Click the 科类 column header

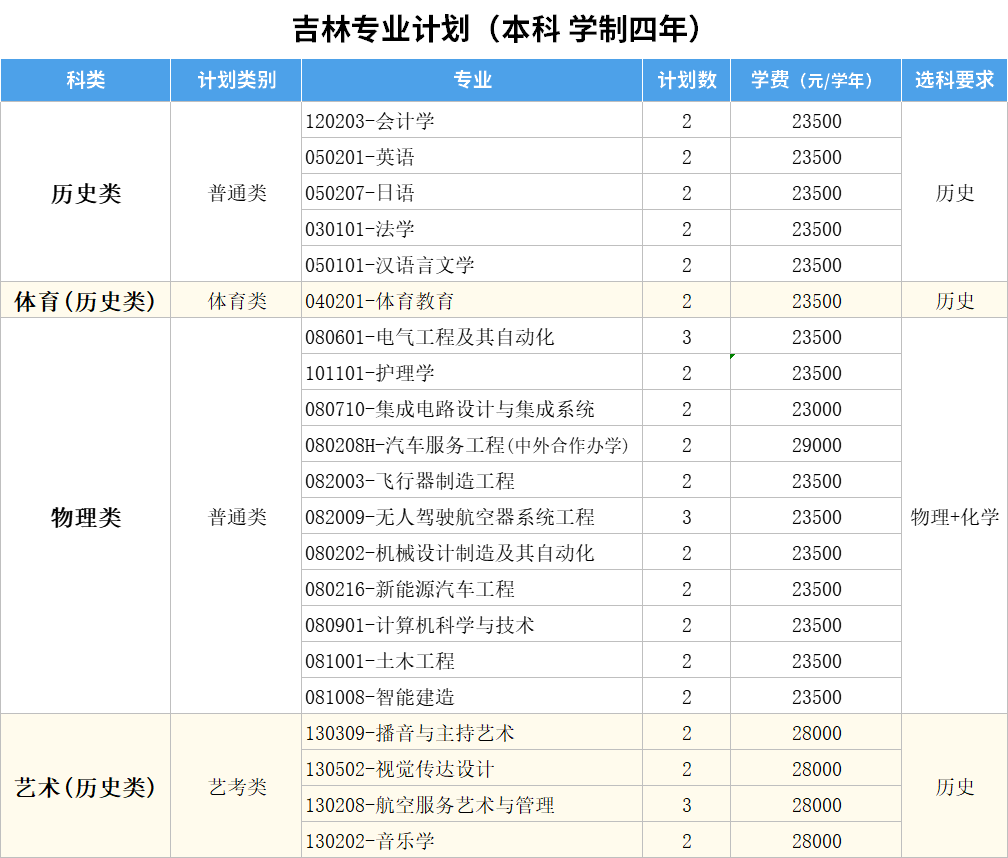click(x=85, y=81)
